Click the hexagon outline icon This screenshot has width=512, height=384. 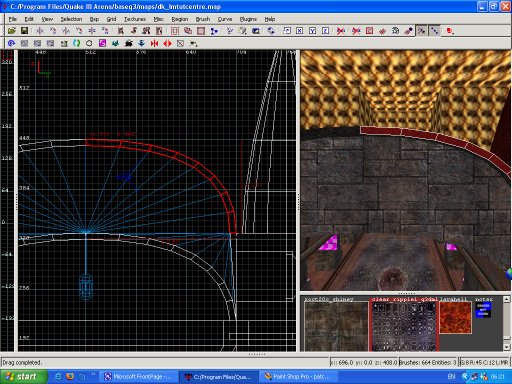tap(89, 43)
